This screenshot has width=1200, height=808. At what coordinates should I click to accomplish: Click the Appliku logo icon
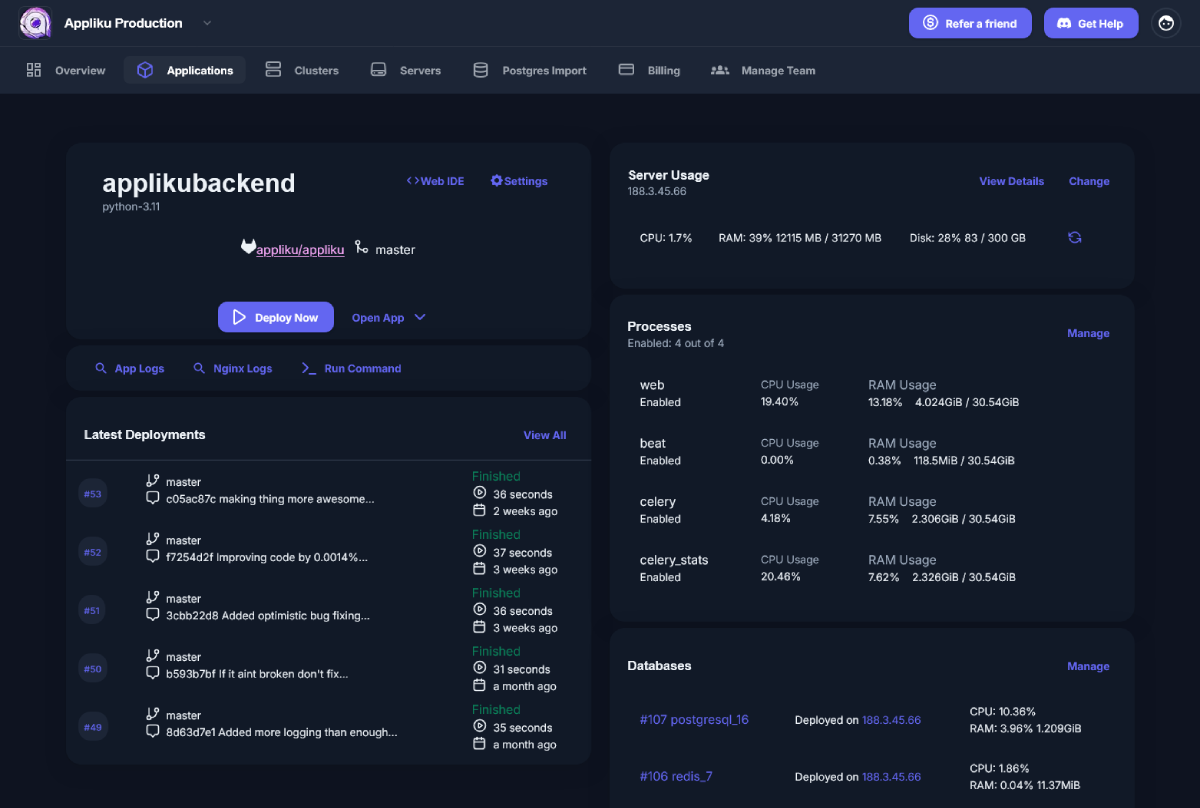(x=35, y=22)
